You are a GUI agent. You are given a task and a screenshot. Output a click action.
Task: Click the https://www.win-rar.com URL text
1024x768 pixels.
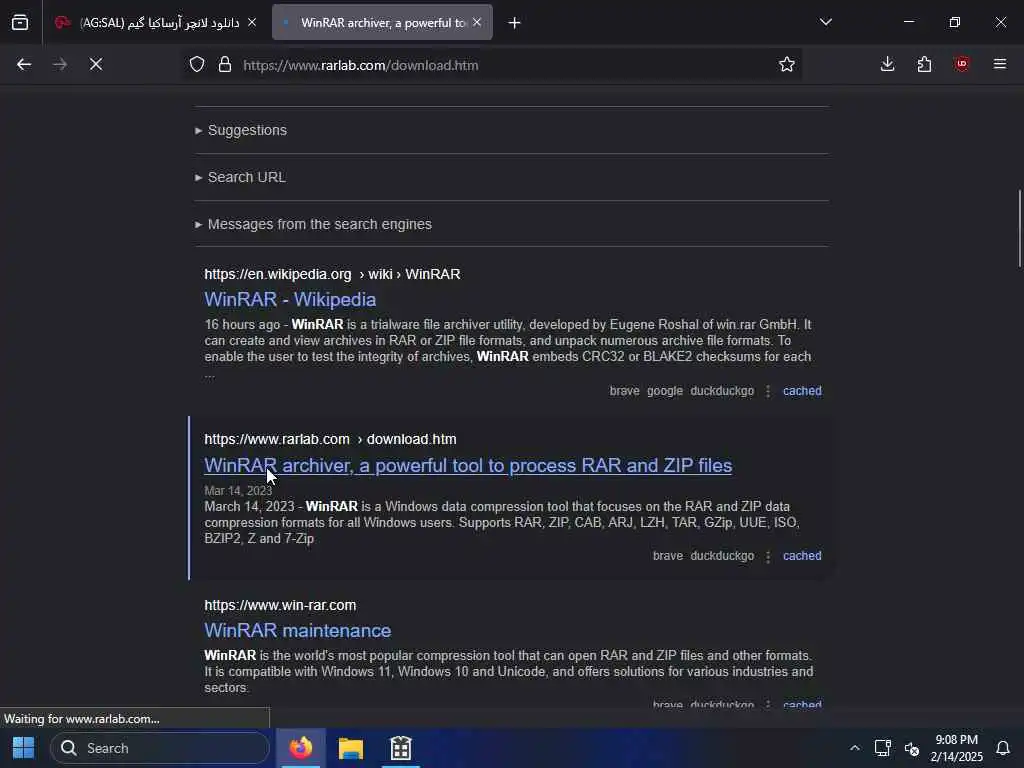click(x=280, y=605)
